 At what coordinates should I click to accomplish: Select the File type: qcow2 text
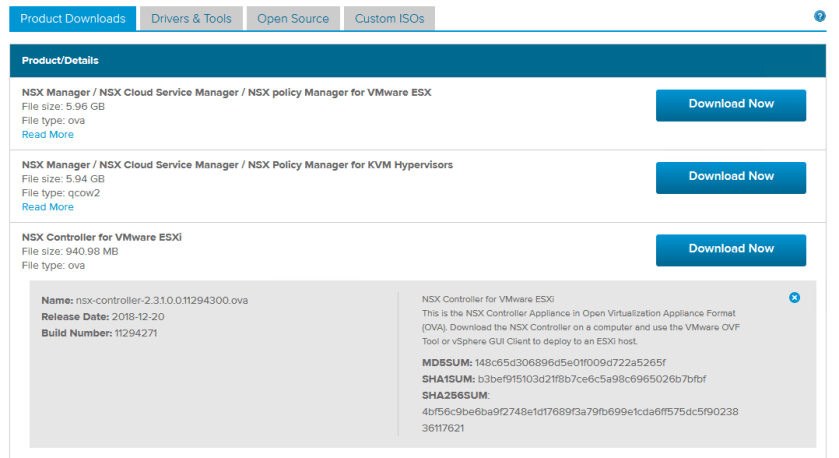(60, 193)
